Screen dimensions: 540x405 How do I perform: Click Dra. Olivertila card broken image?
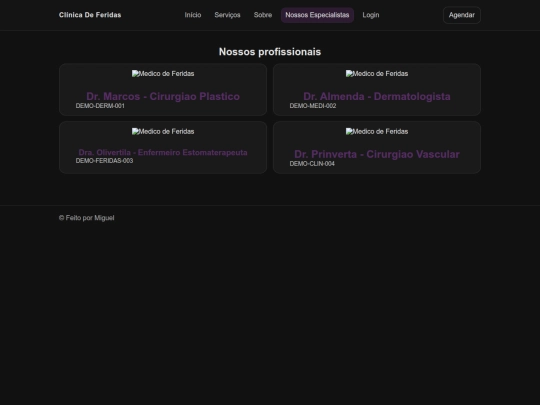click(x=163, y=132)
